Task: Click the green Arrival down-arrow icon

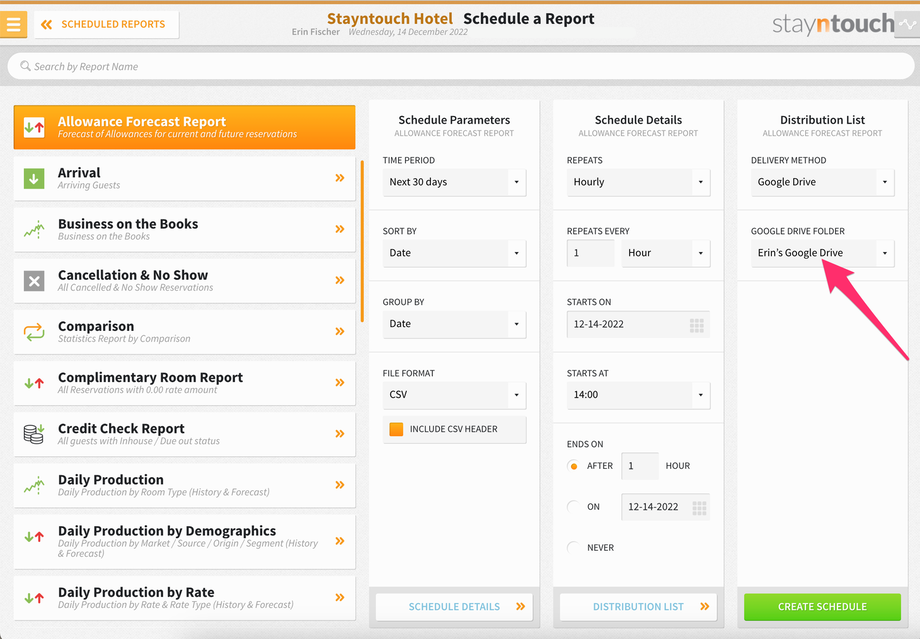Action: pos(34,178)
